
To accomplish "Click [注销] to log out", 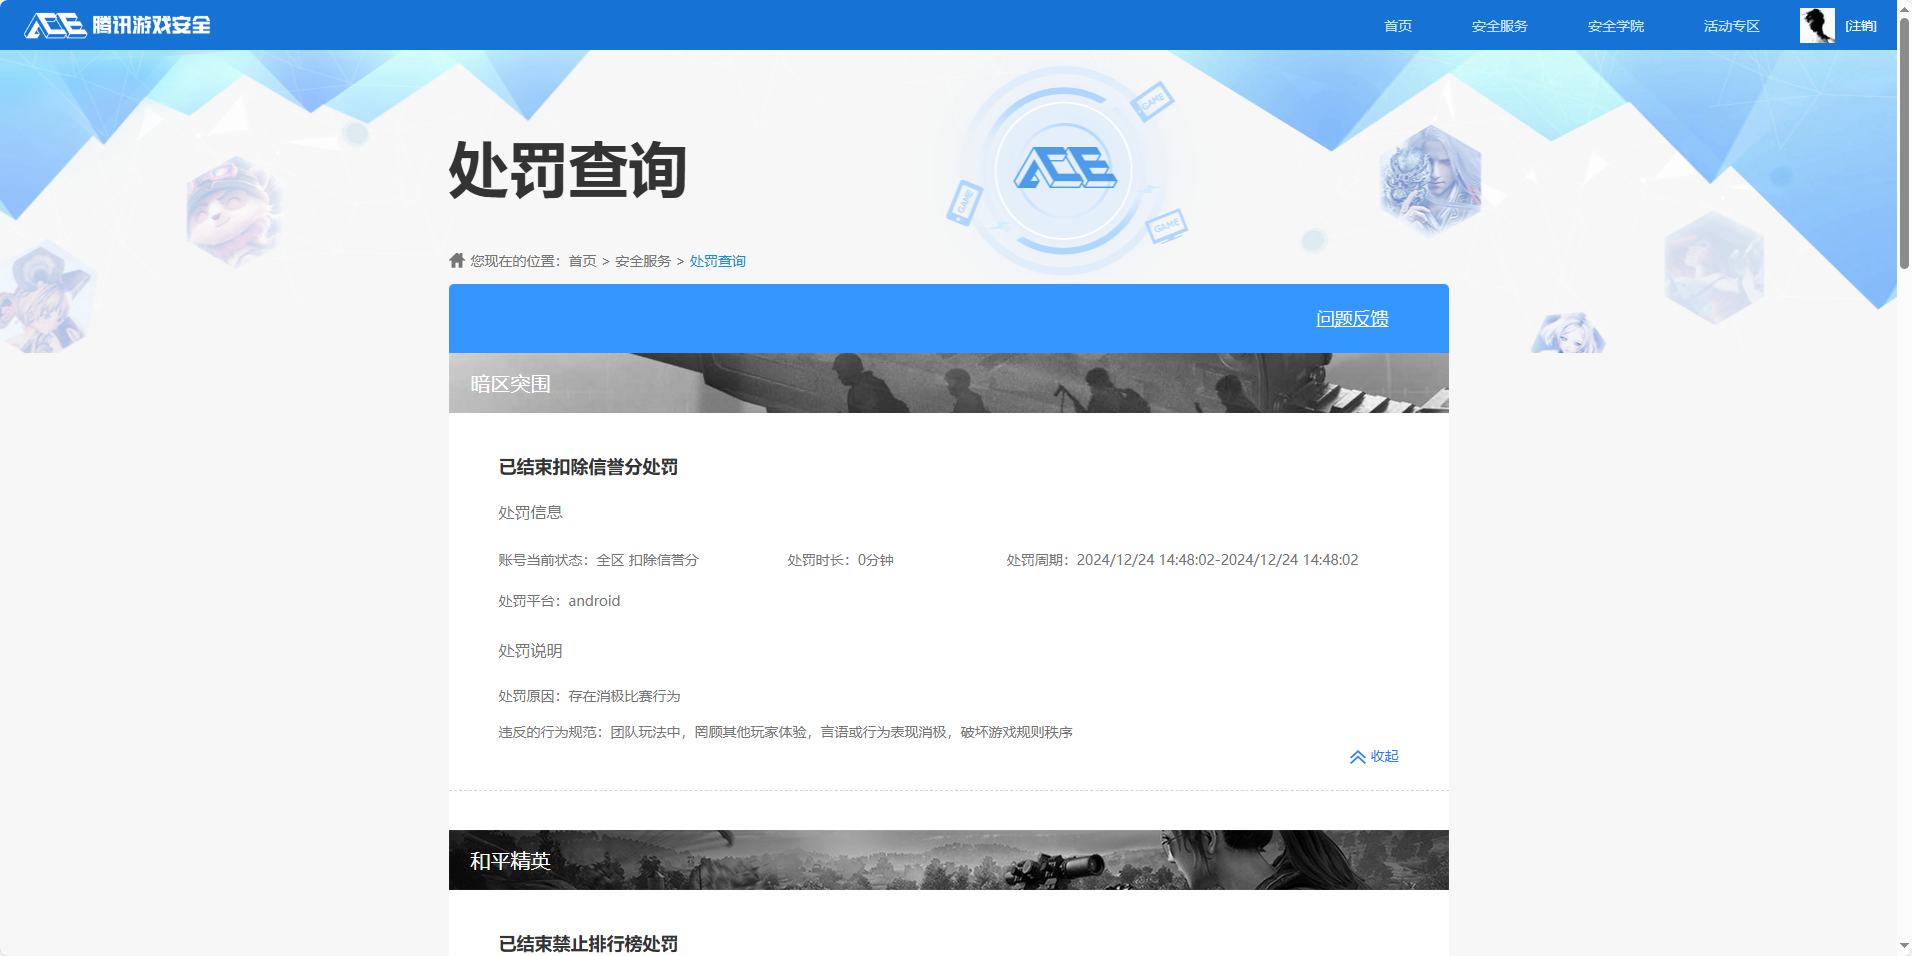I will (x=1860, y=25).
